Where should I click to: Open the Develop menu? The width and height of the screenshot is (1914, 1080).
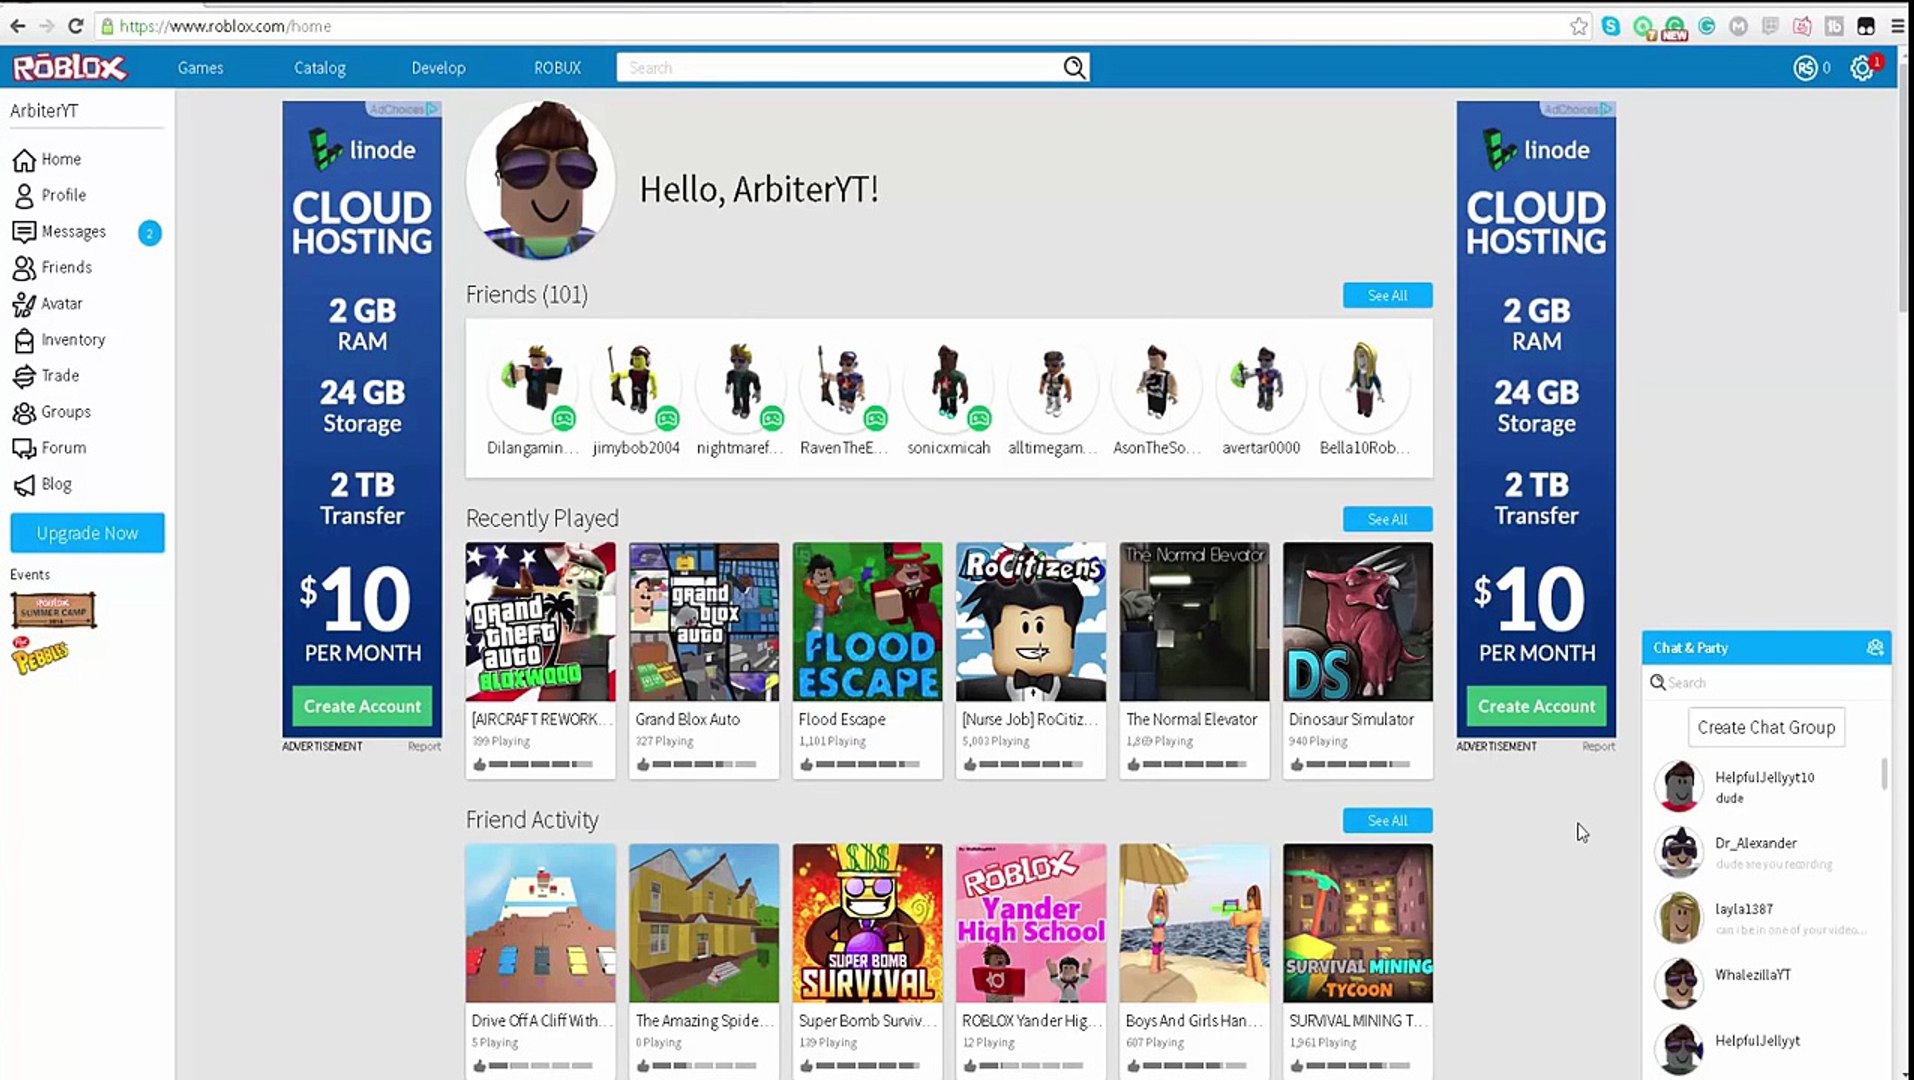point(438,68)
